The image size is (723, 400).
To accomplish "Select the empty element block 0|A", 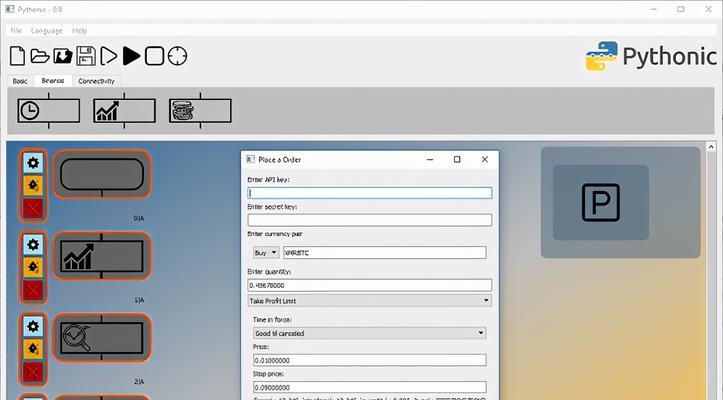I will pos(102,174).
